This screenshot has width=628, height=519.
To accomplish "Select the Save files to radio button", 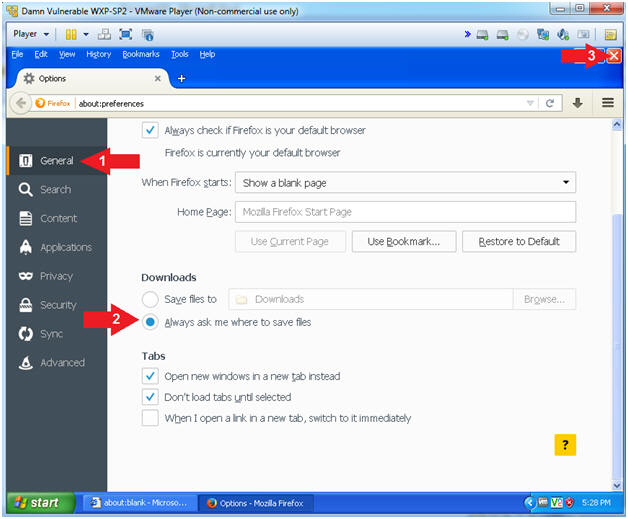I will (x=150, y=299).
